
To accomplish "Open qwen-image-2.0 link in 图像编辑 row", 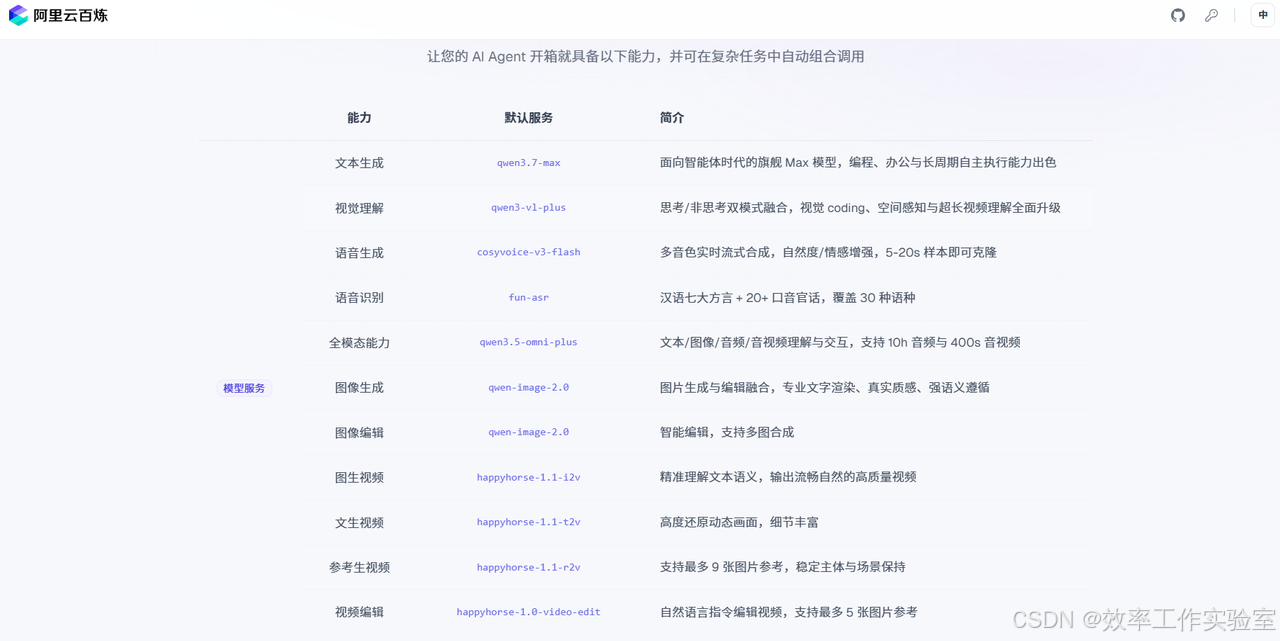I will [x=528, y=432].
